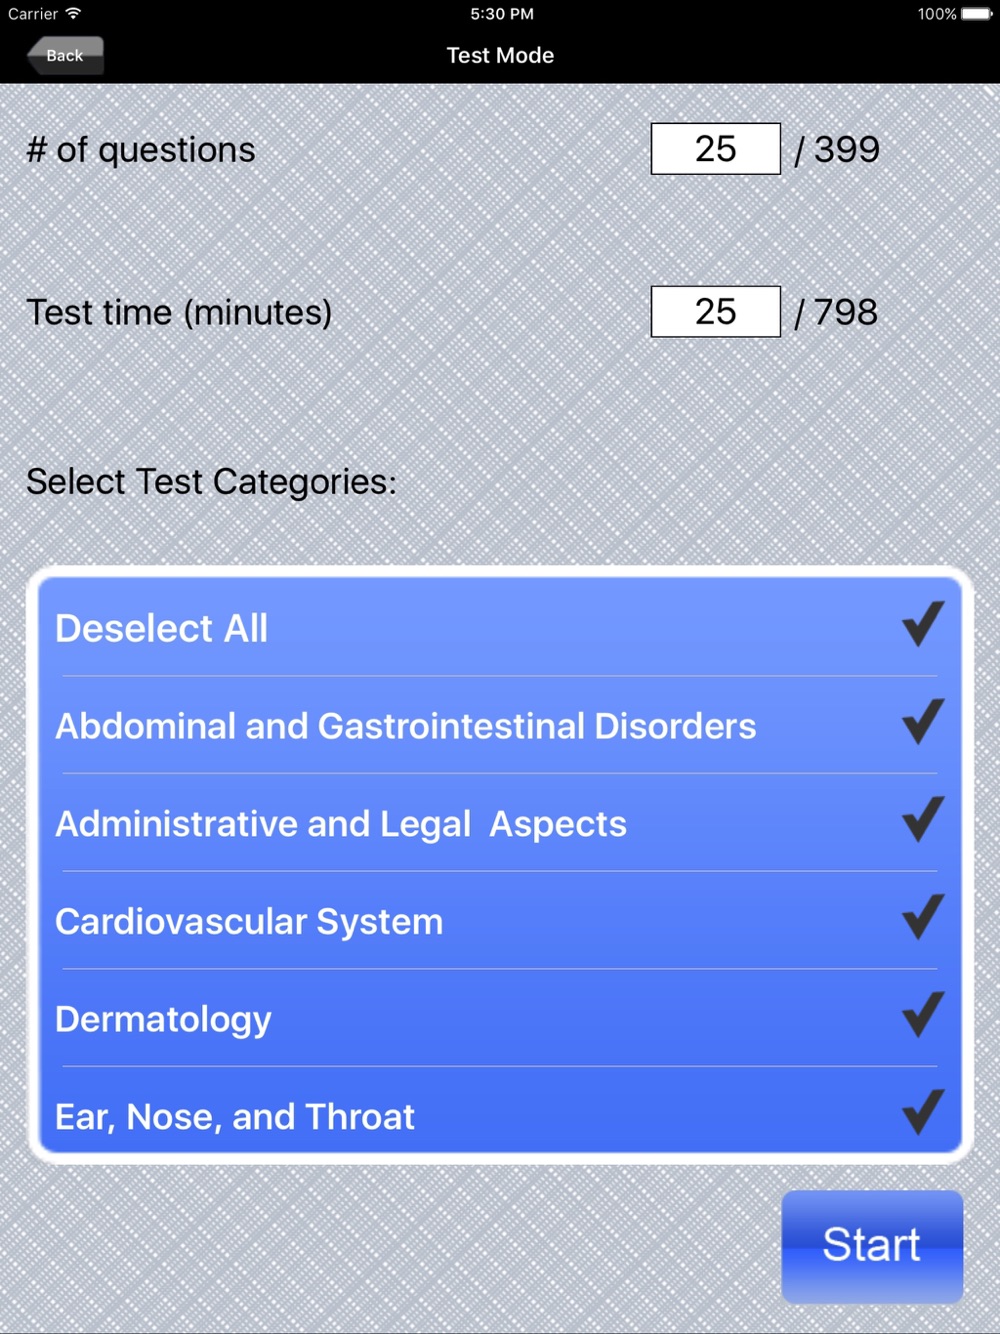This screenshot has width=1000, height=1334.
Task: Tap the battery icon in status bar
Action: tap(977, 14)
